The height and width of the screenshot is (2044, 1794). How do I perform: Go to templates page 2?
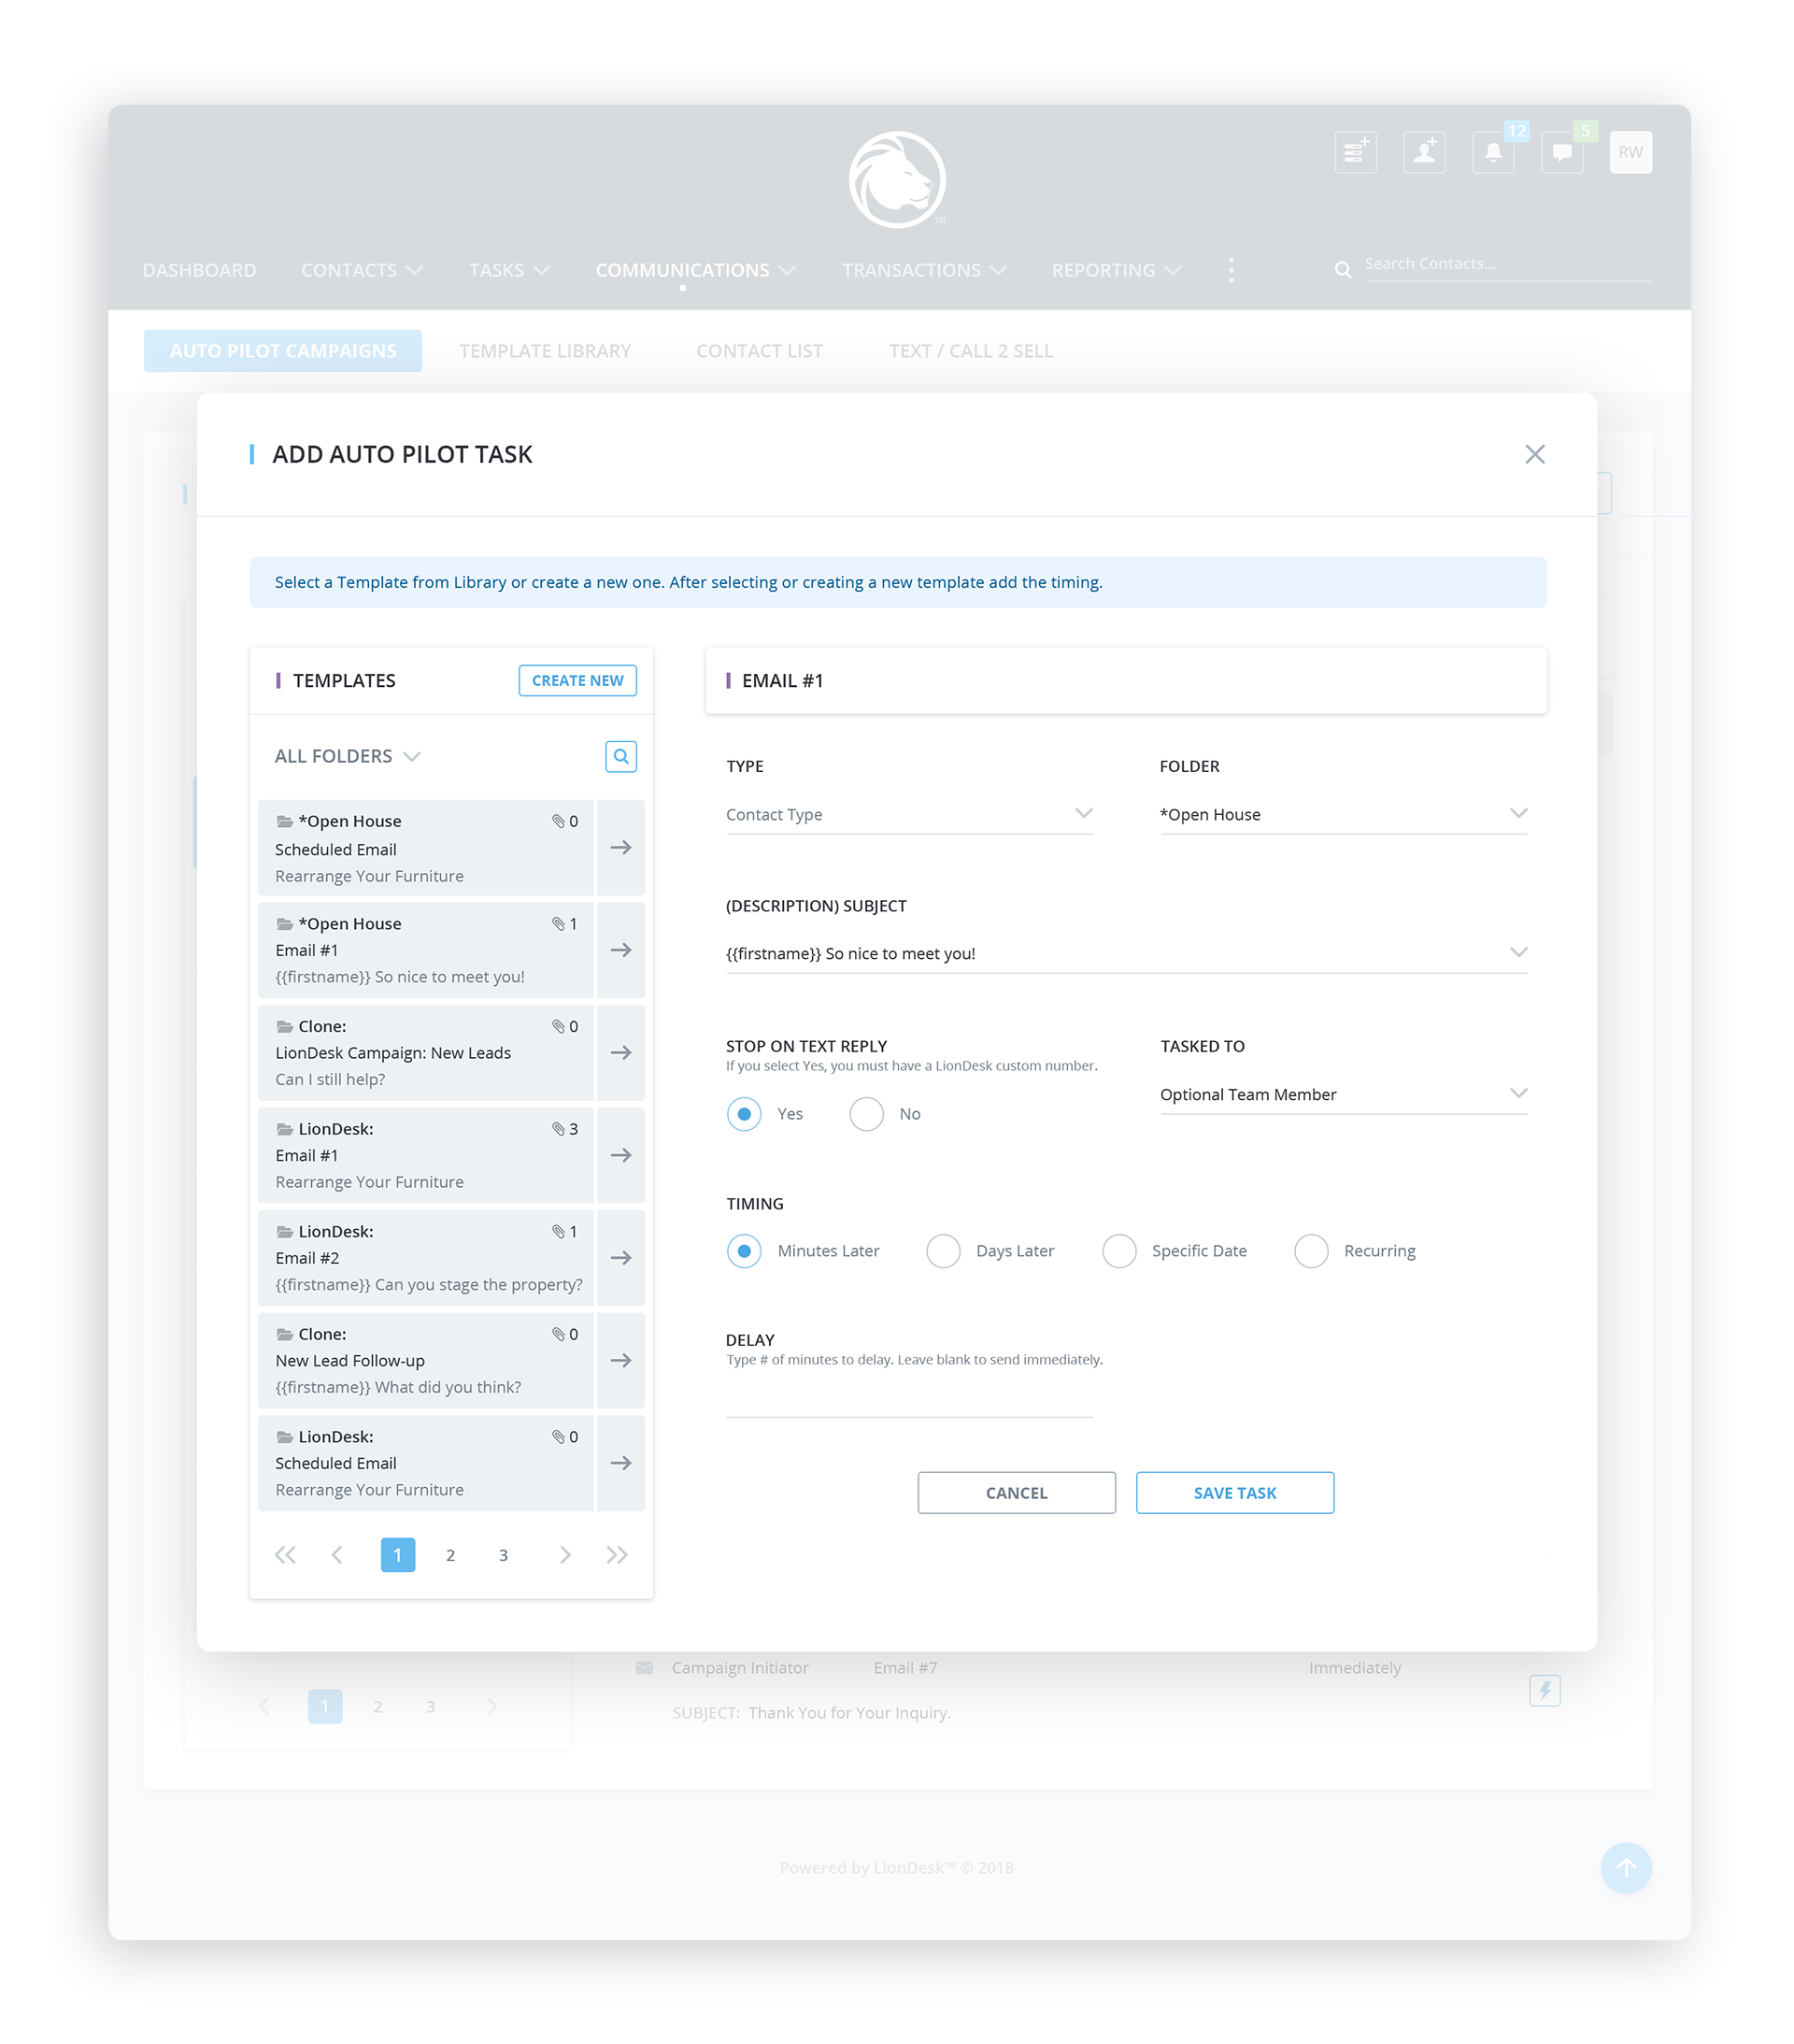(450, 1554)
